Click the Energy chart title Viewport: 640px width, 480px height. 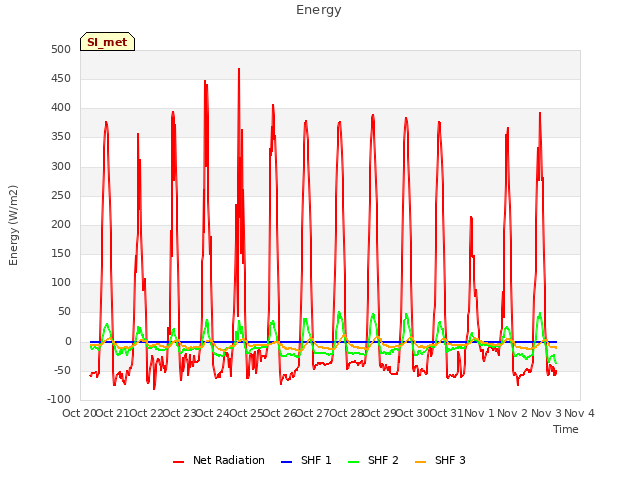(x=319, y=10)
